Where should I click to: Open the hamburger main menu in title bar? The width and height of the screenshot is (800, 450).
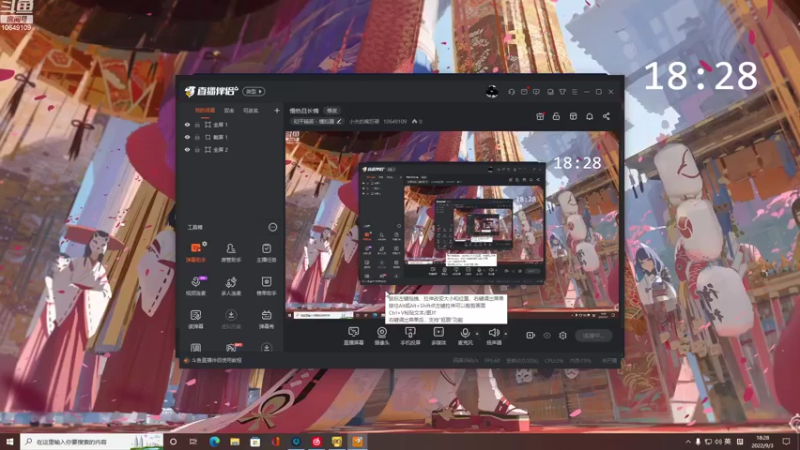pos(574,92)
